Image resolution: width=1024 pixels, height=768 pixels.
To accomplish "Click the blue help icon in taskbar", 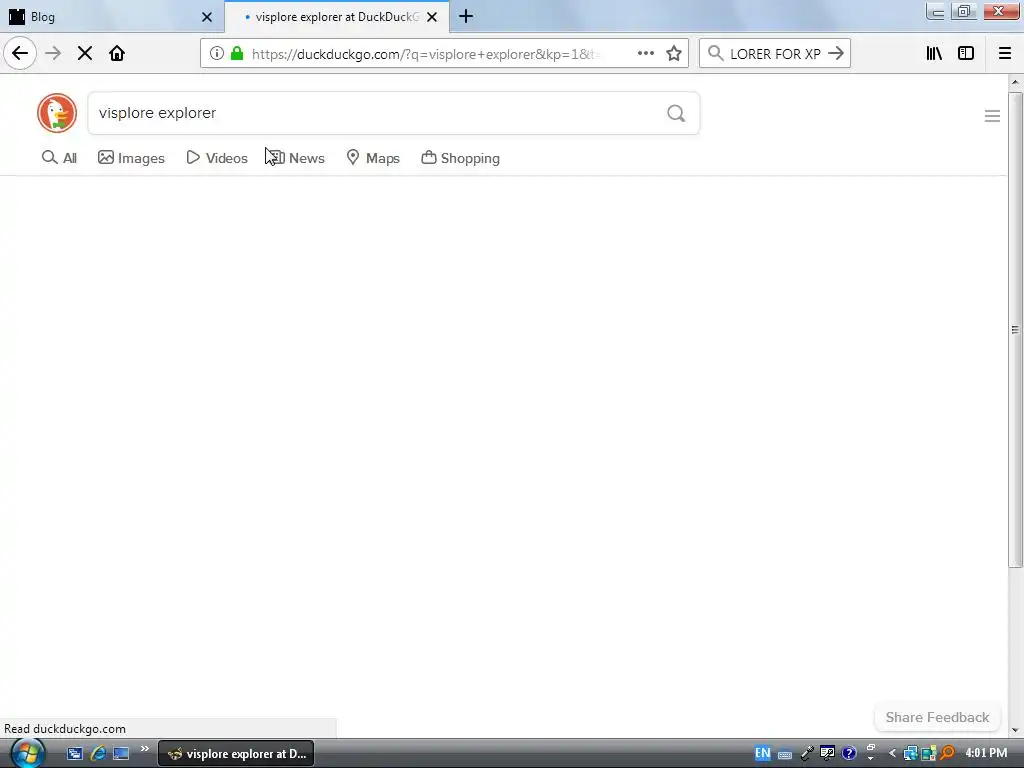I will 849,753.
